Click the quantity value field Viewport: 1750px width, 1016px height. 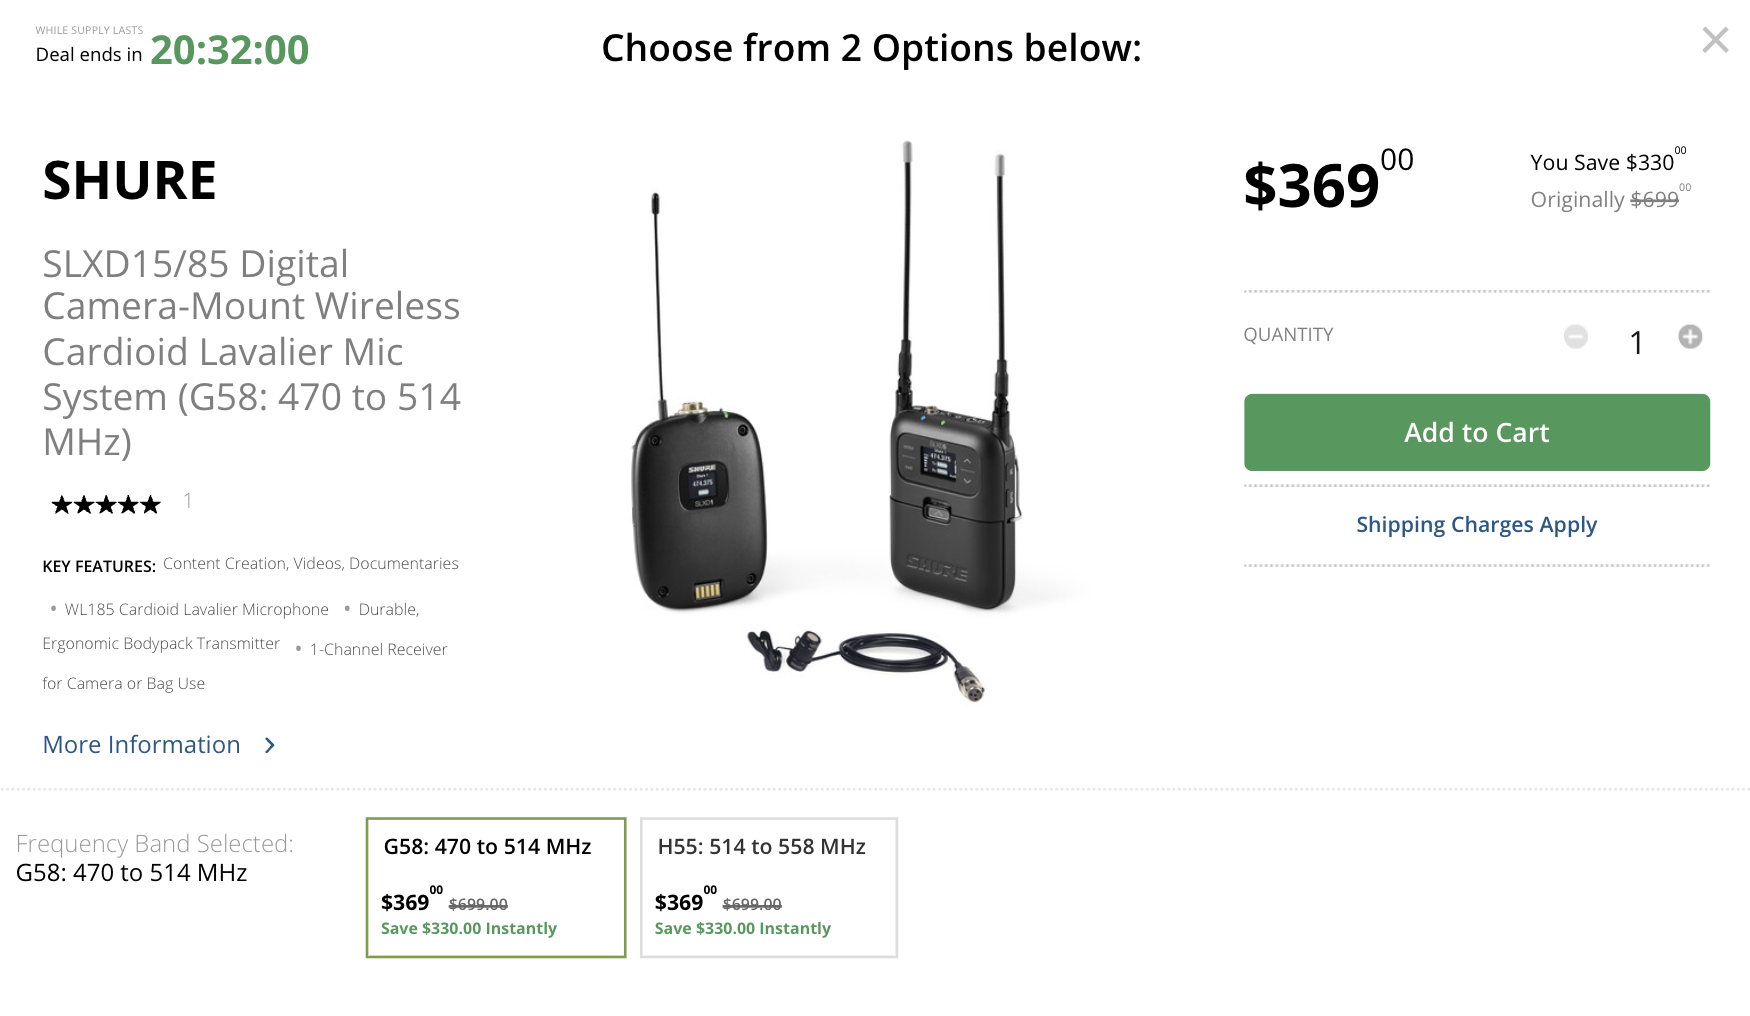pyautogui.click(x=1636, y=343)
